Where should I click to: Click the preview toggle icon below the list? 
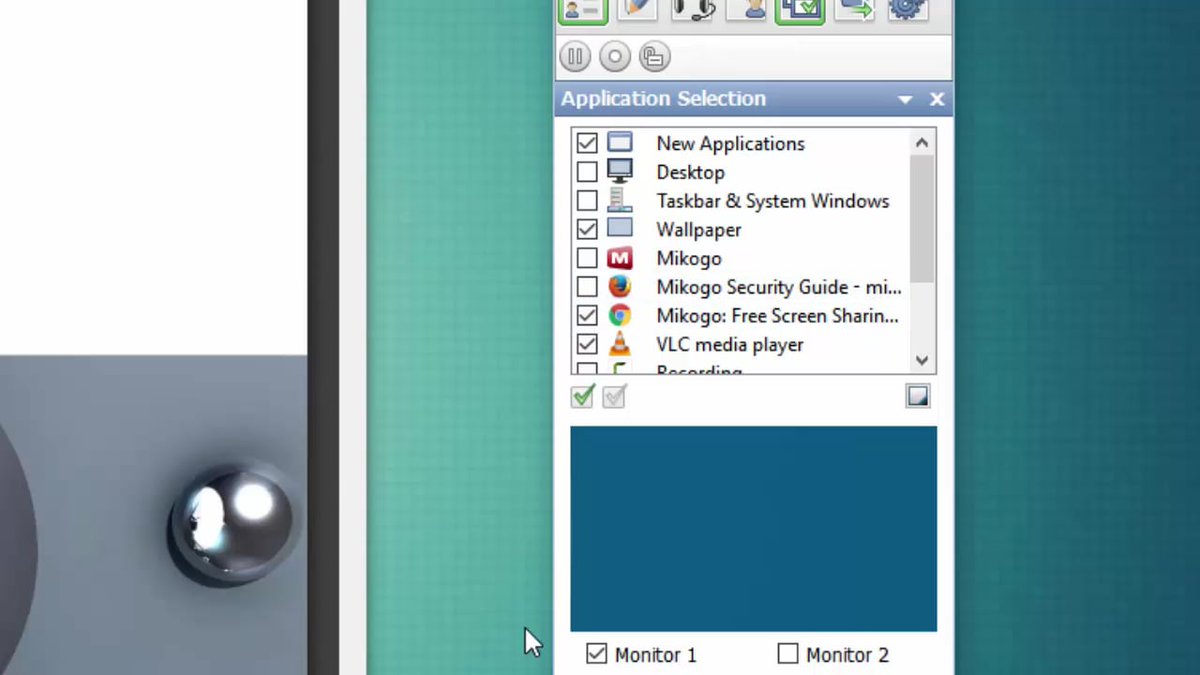(918, 396)
